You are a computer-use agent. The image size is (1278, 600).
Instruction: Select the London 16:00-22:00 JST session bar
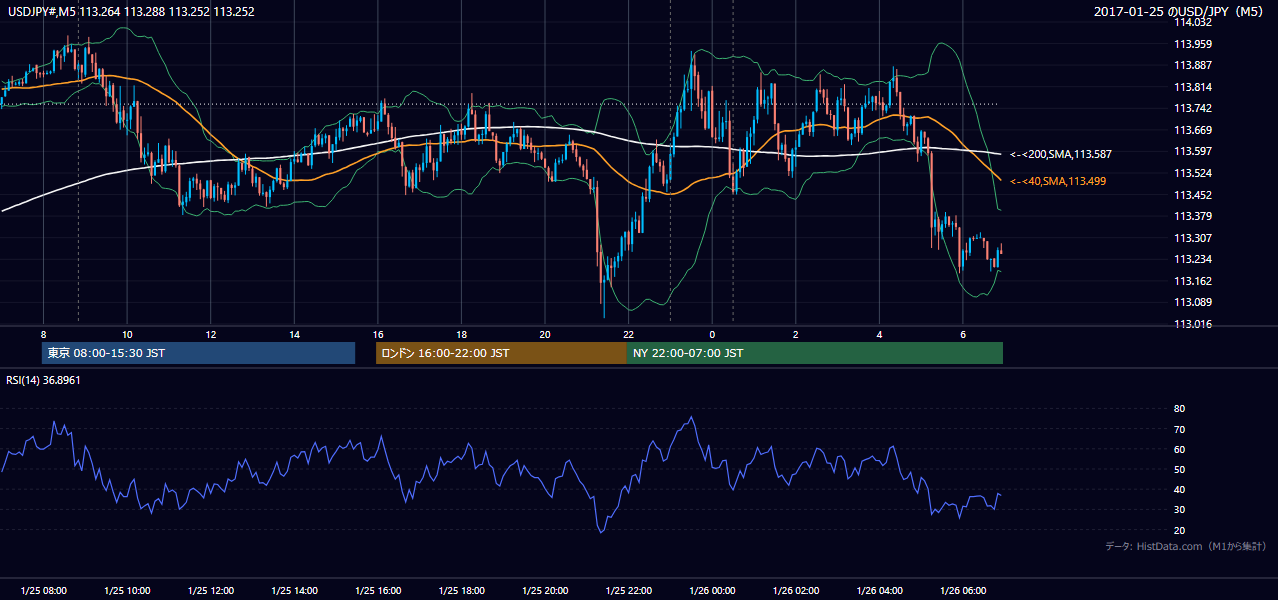pyautogui.click(x=501, y=353)
